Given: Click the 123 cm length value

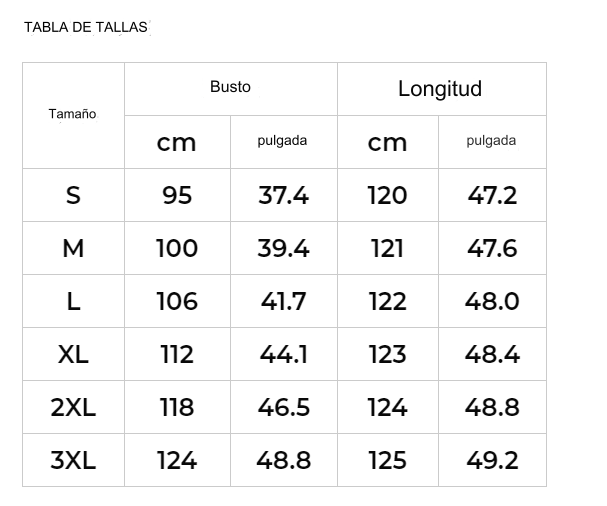Looking at the screenshot, I should click(x=387, y=354).
